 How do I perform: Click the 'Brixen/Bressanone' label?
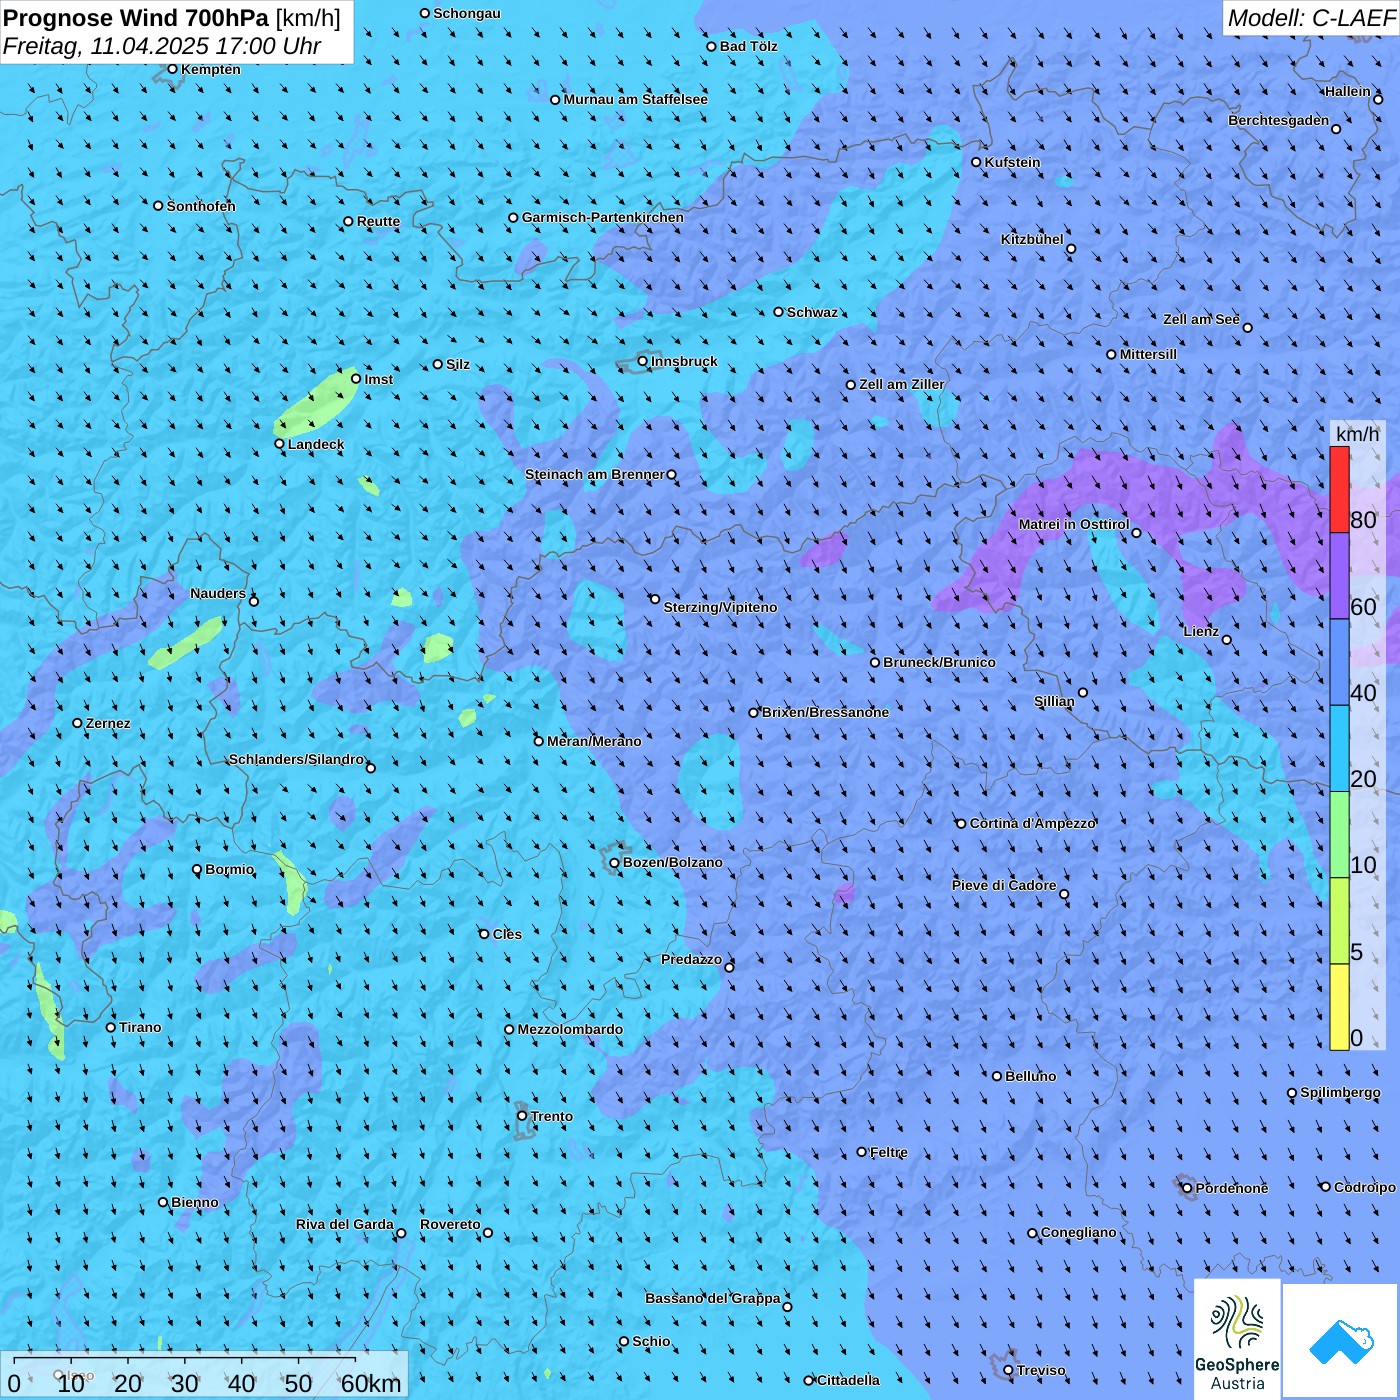click(825, 712)
